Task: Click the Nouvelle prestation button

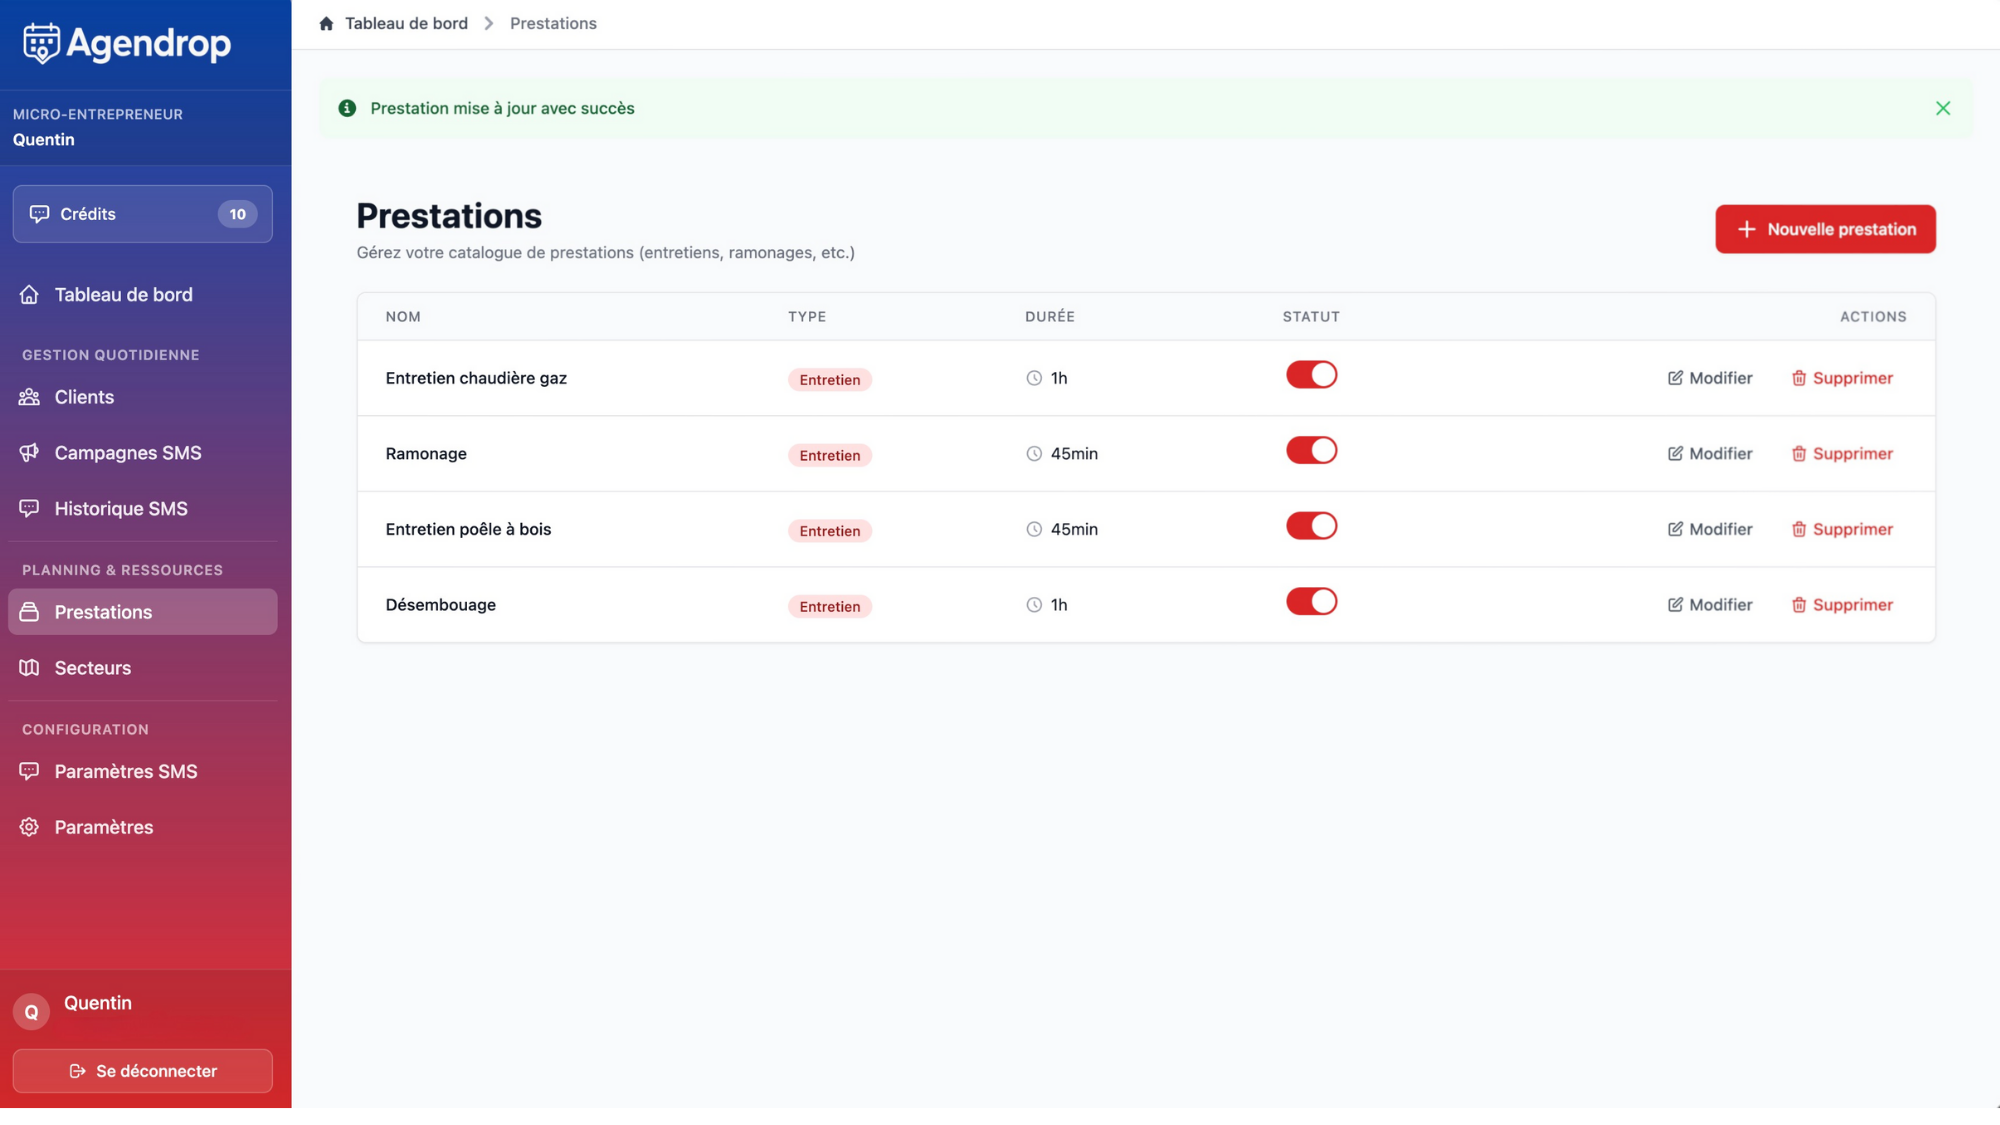Action: point(1825,229)
